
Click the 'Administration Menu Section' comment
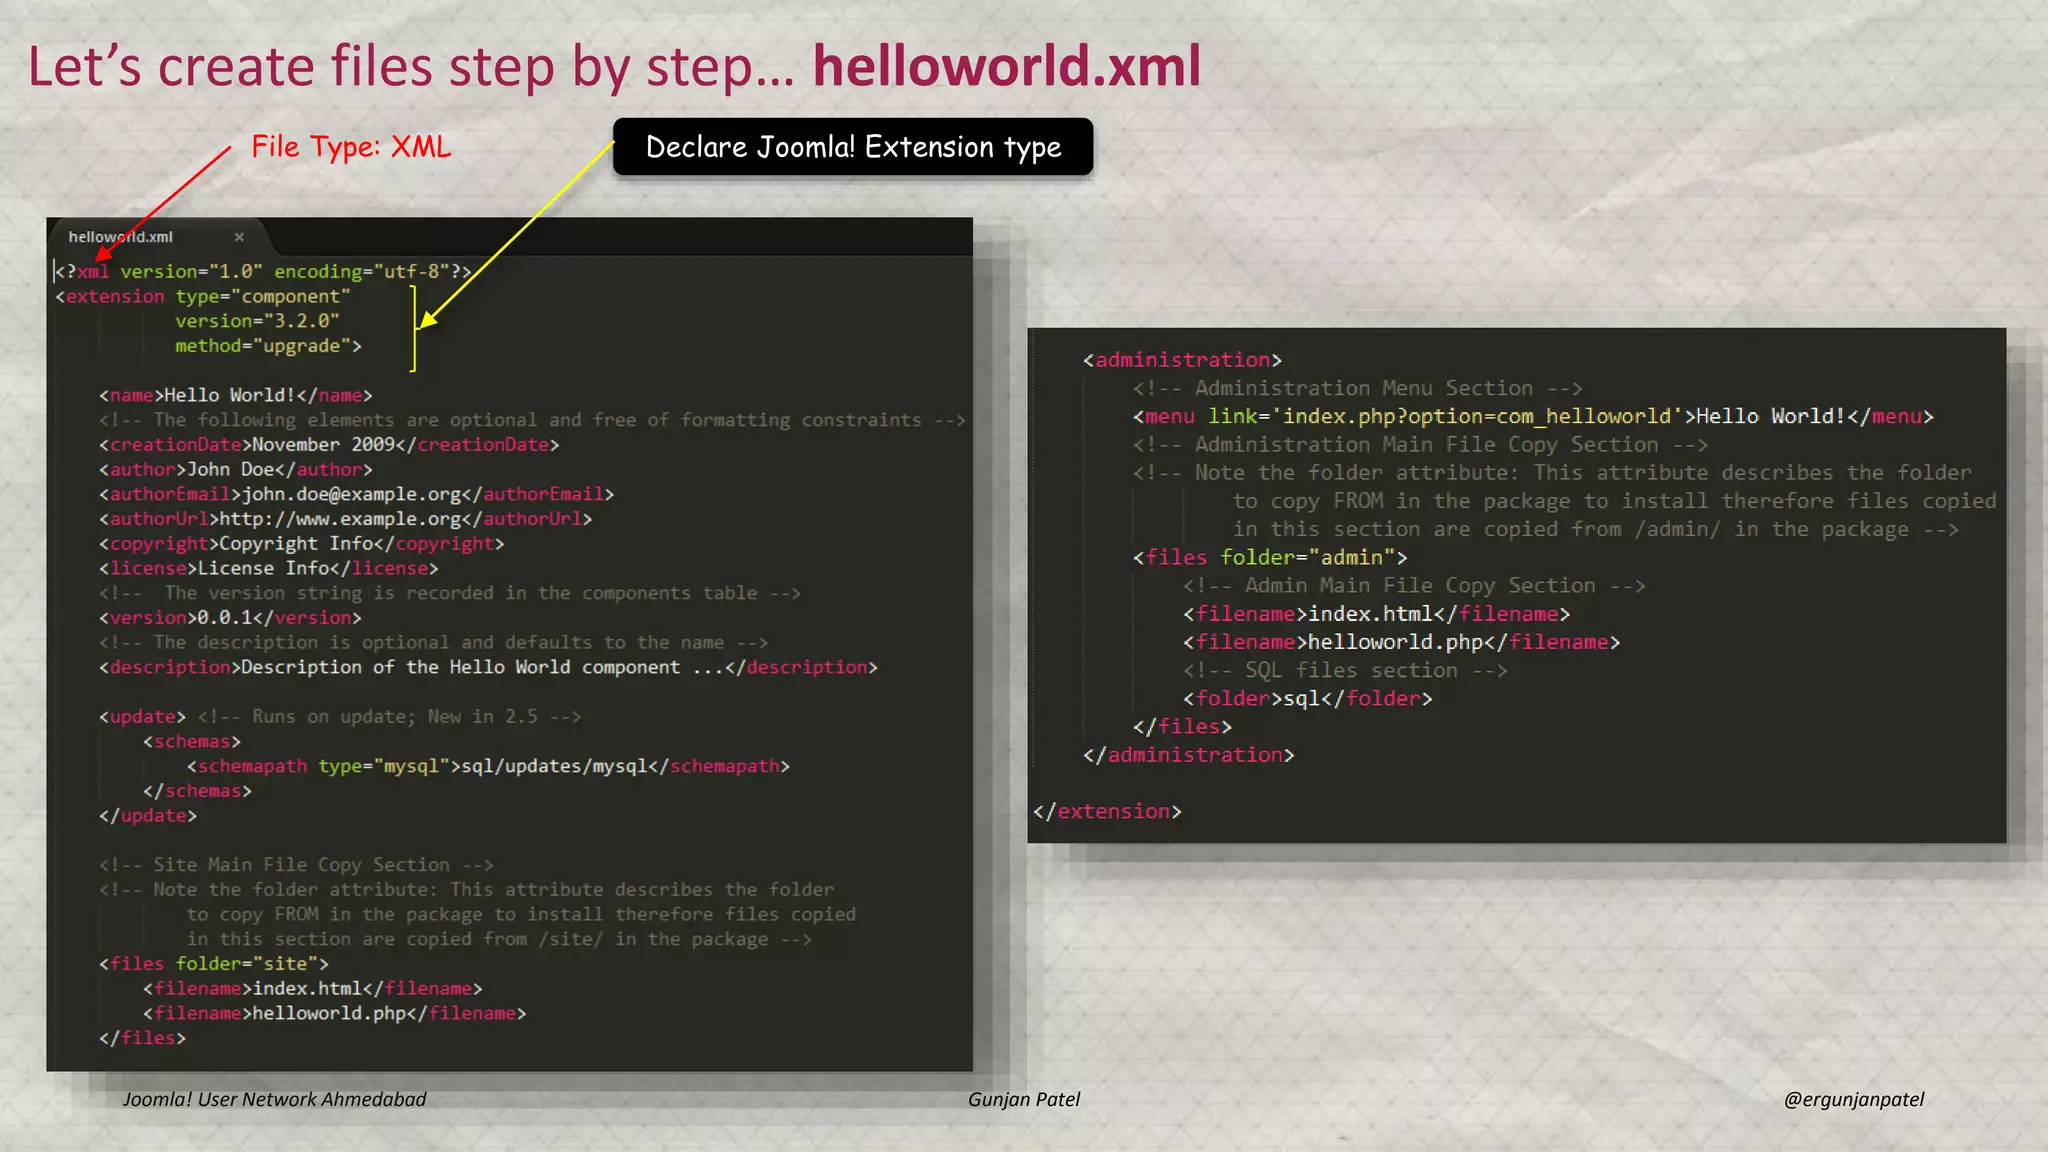point(1358,388)
